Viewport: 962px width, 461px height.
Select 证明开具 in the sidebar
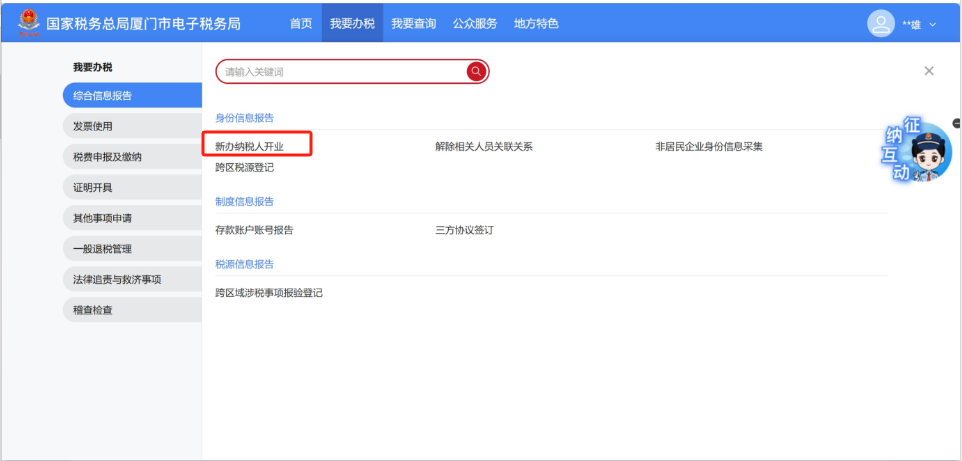pyautogui.click(x=133, y=187)
